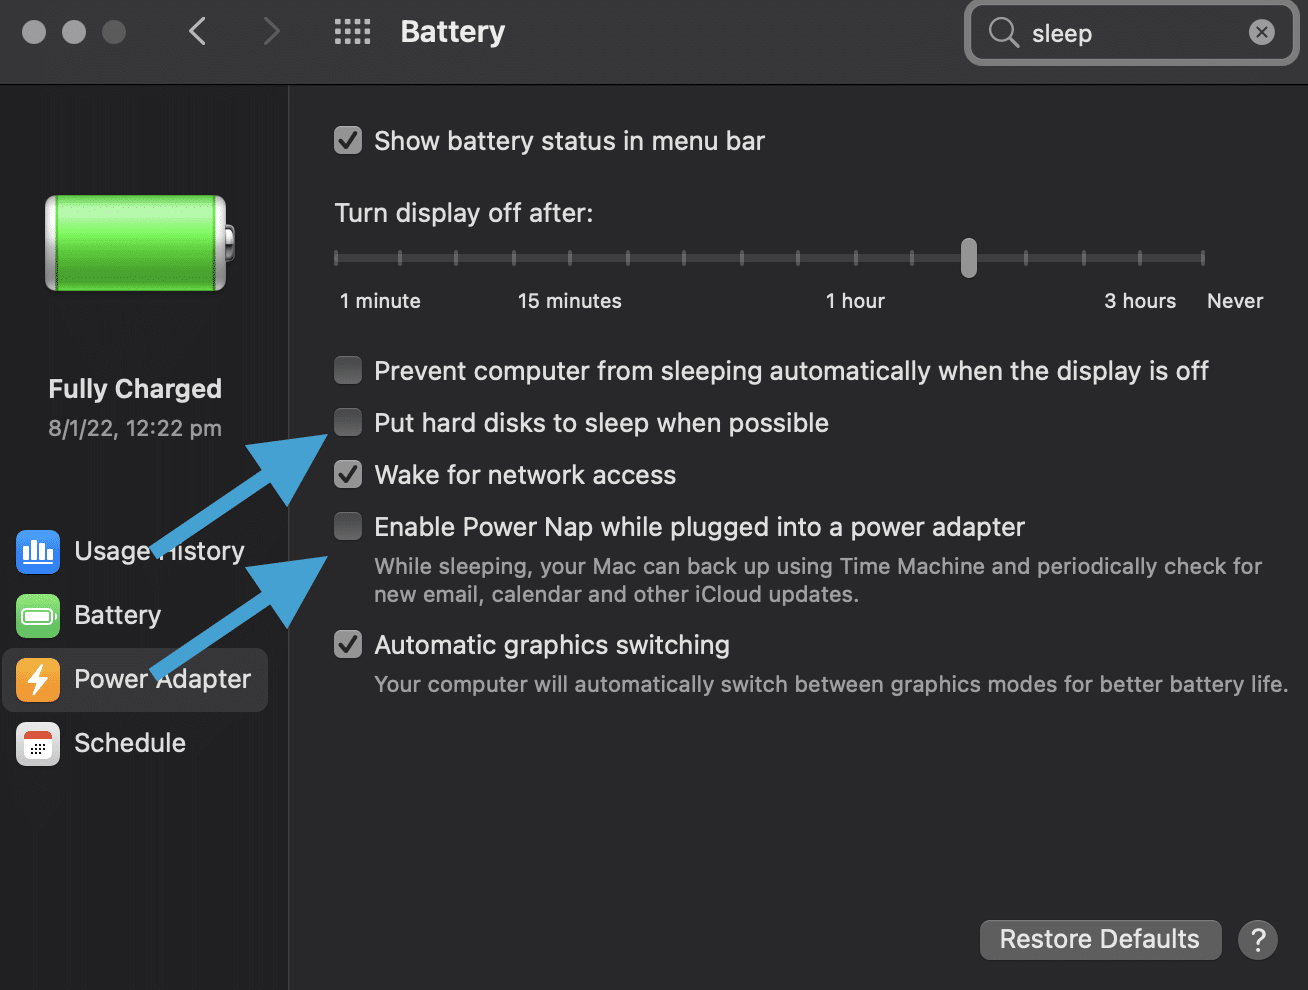Check Put hard disks to sleep

(348, 422)
